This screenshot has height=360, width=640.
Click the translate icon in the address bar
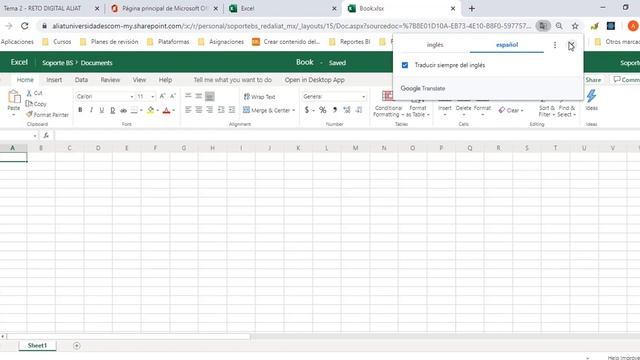click(543, 26)
